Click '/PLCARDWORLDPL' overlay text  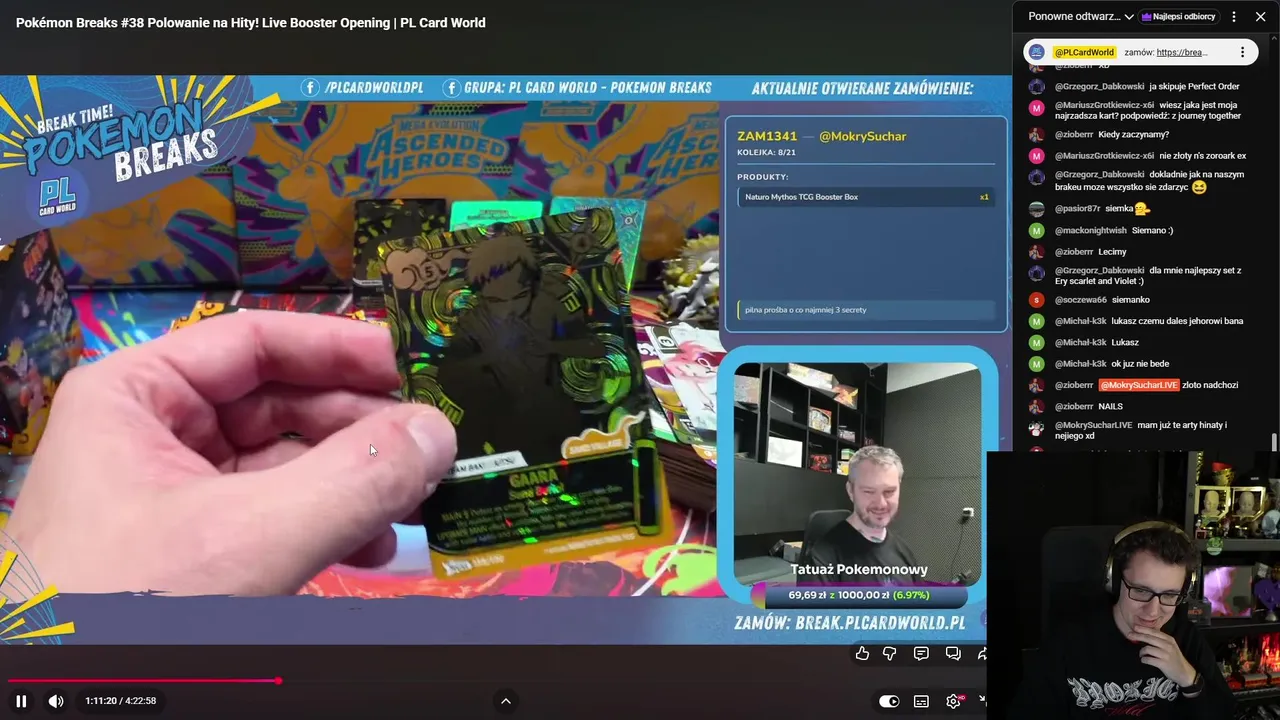pyautogui.click(x=374, y=88)
